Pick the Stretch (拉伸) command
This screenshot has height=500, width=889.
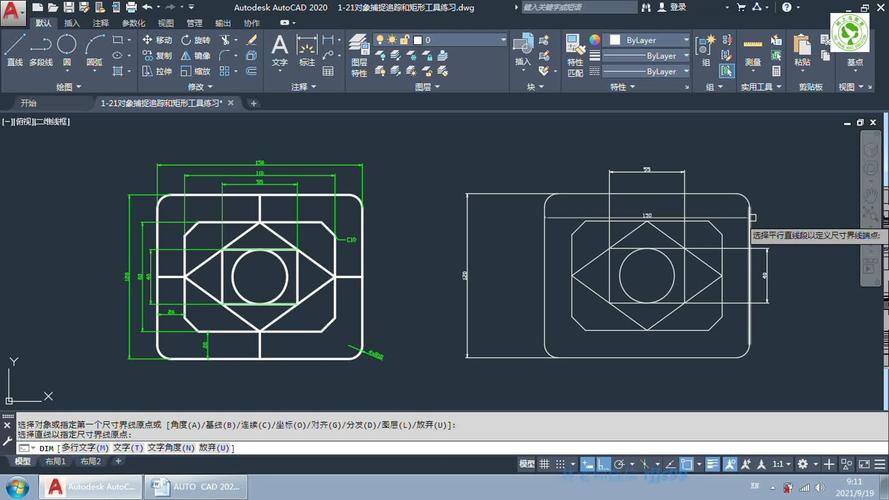pos(157,71)
